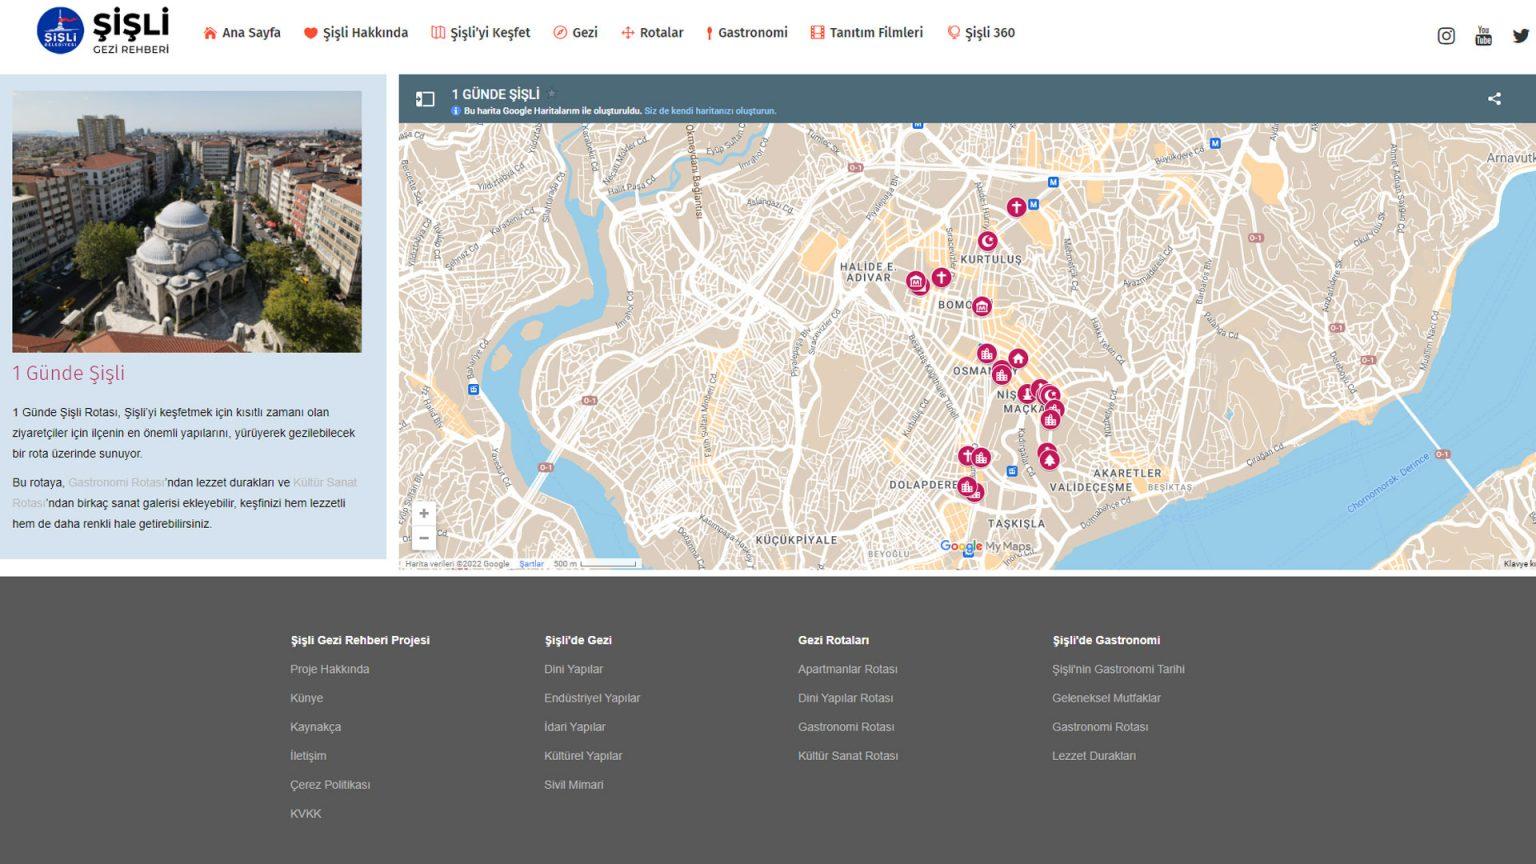Open Dini Yapılar Rotası footer link
1536x864 pixels.
point(845,698)
